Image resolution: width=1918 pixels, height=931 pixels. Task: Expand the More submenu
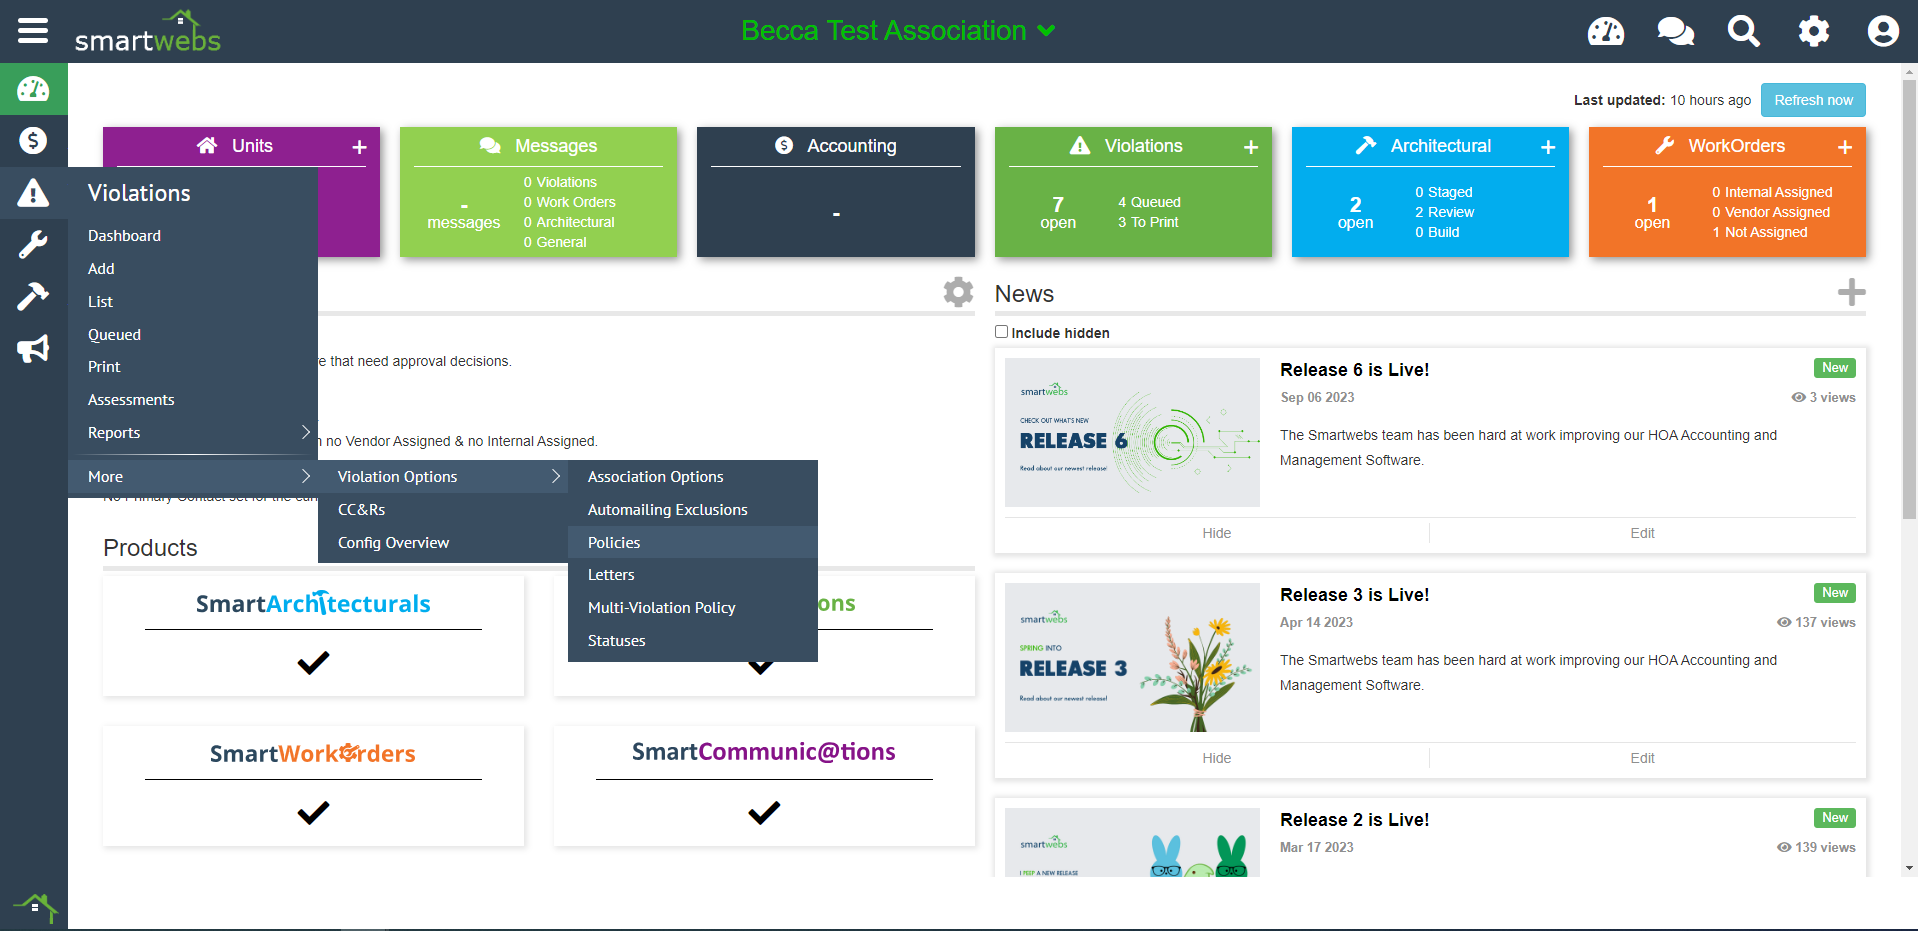(193, 476)
